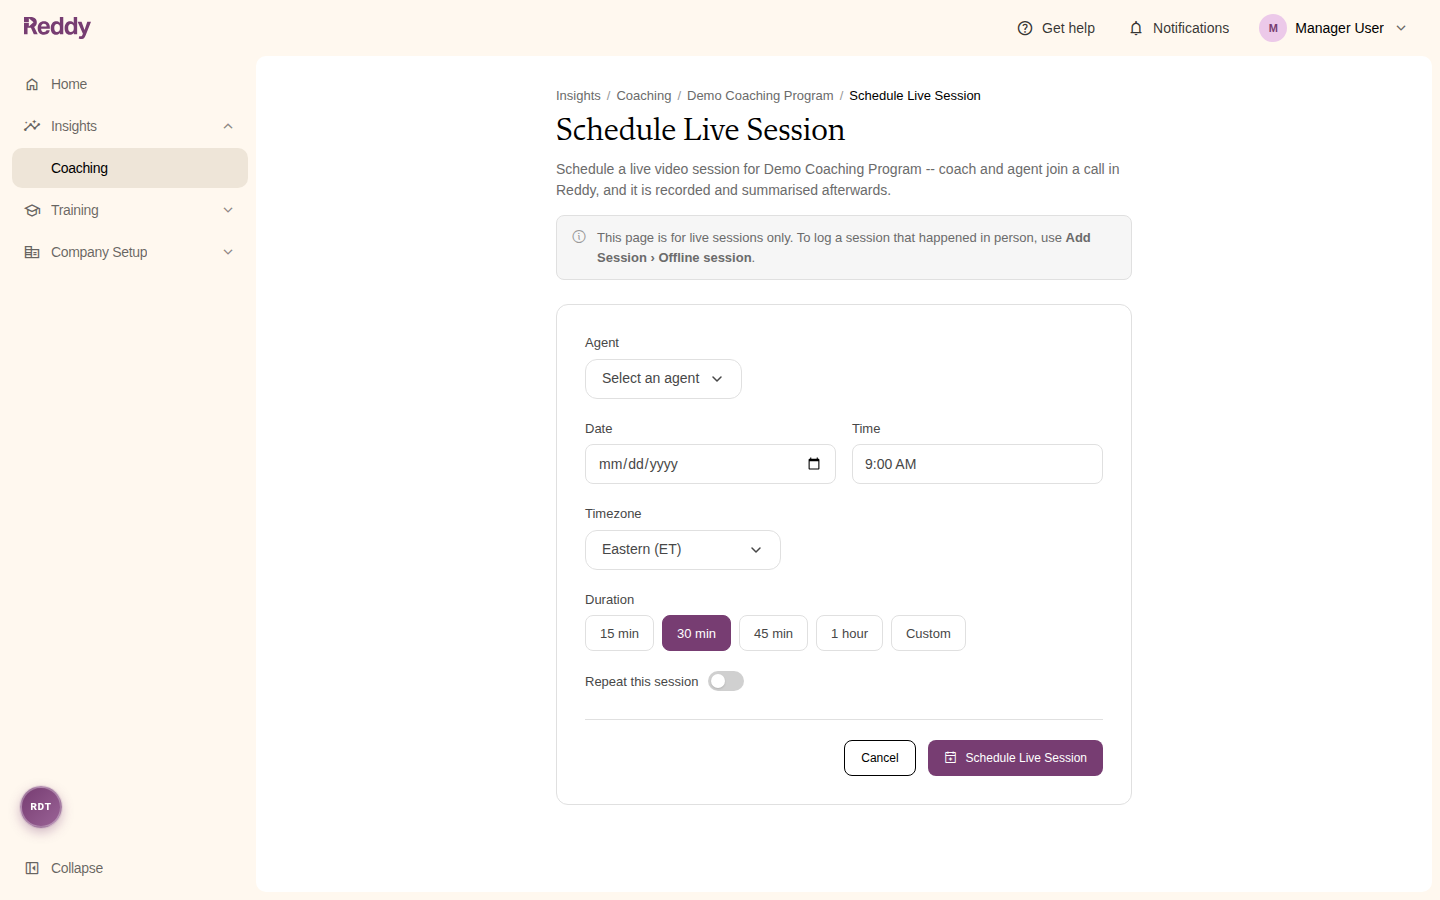Click the Time input field

click(977, 464)
